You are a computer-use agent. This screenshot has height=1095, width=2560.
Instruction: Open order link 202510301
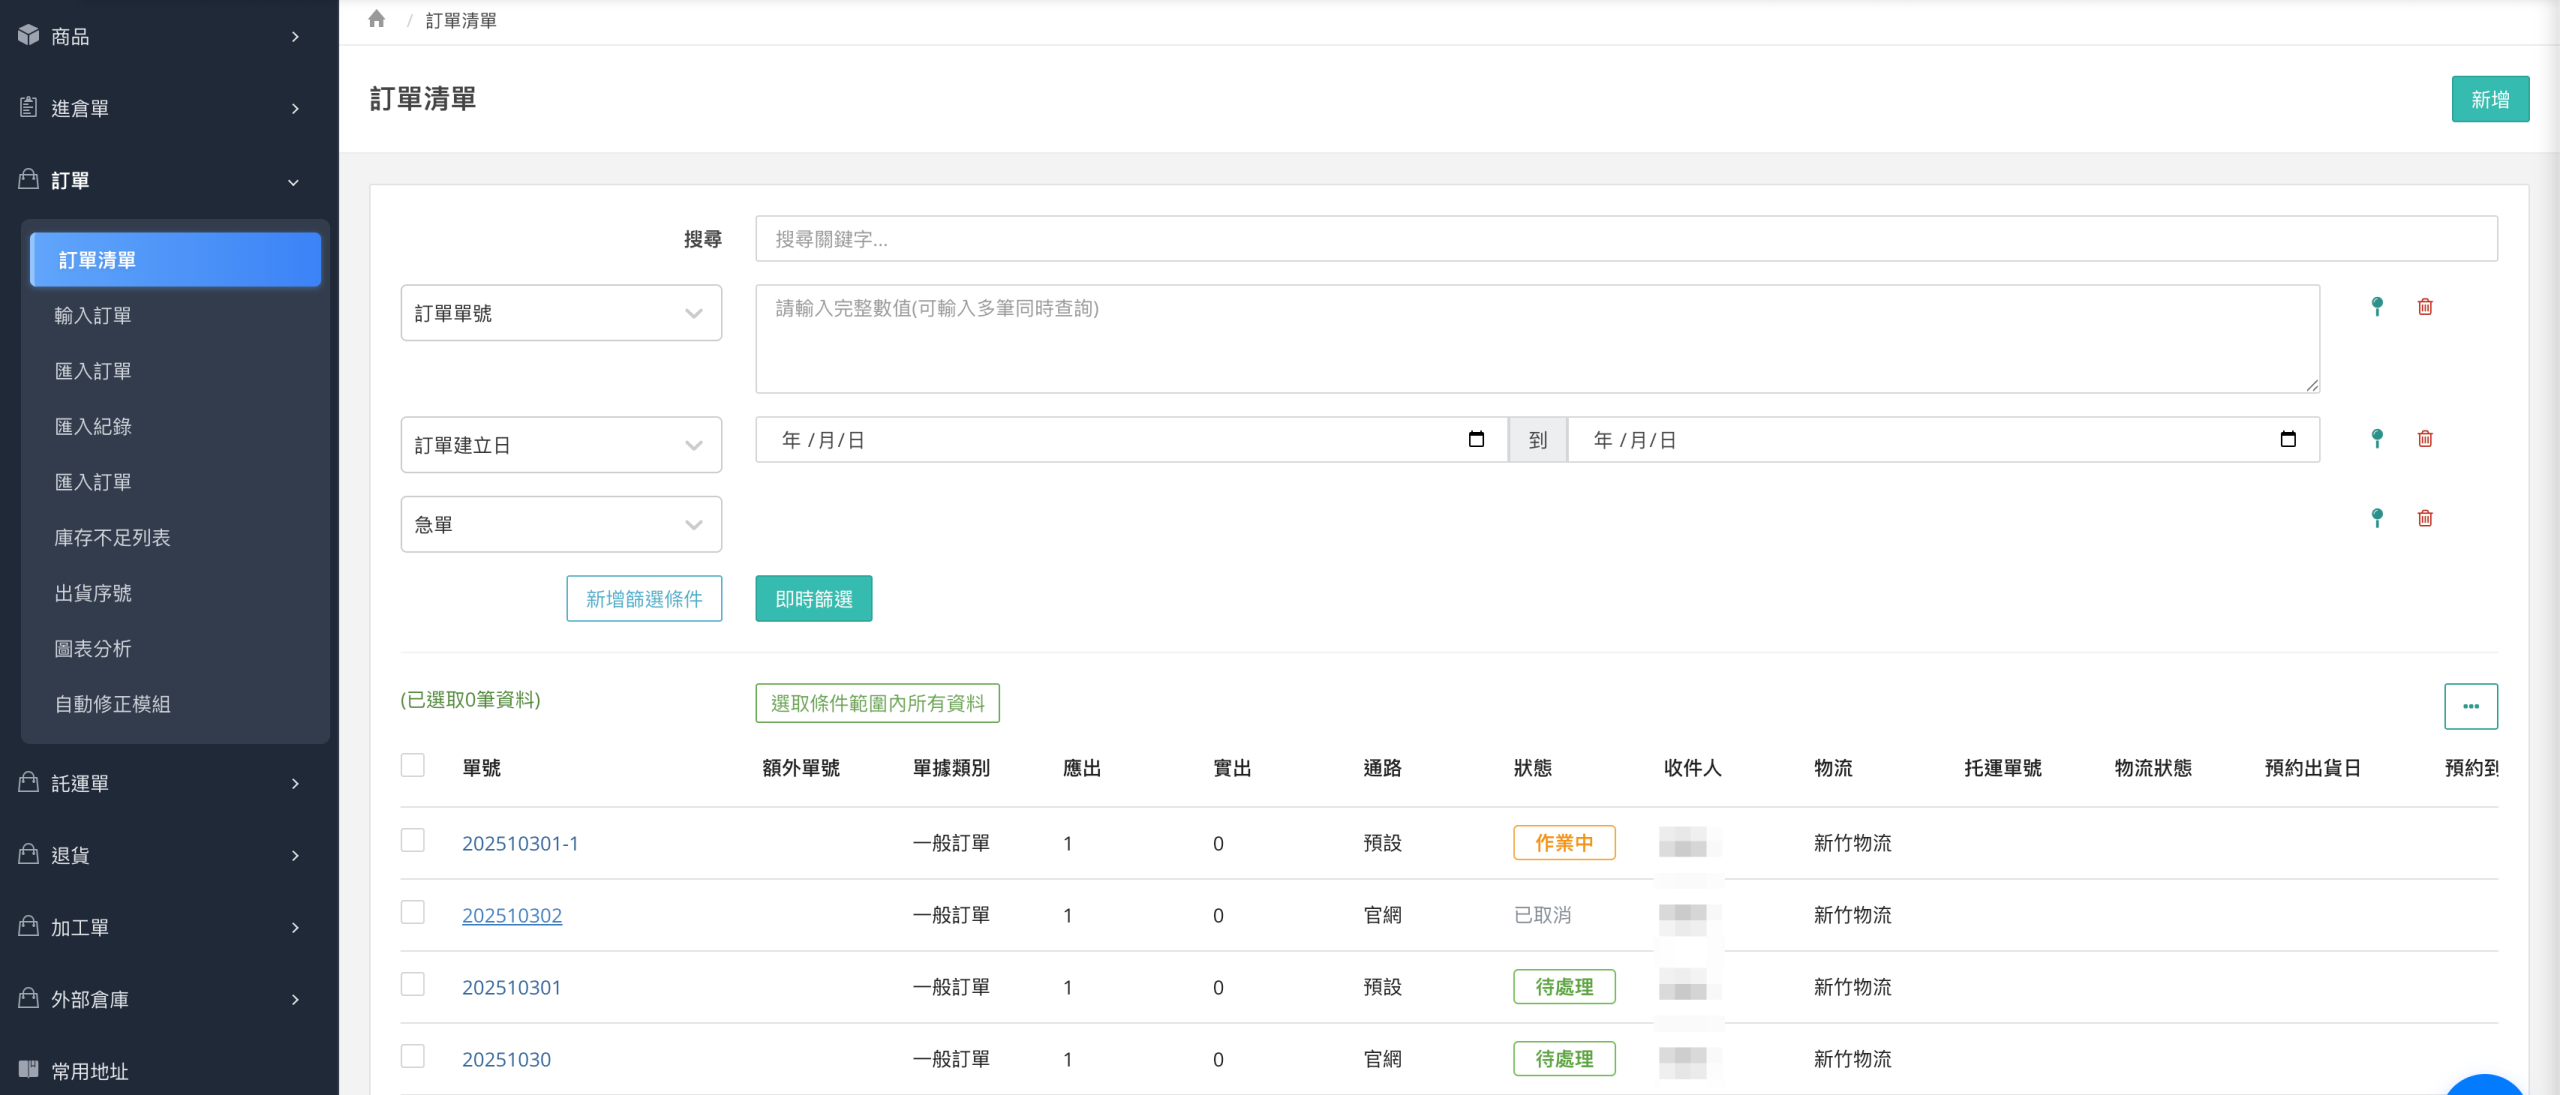tap(511, 987)
